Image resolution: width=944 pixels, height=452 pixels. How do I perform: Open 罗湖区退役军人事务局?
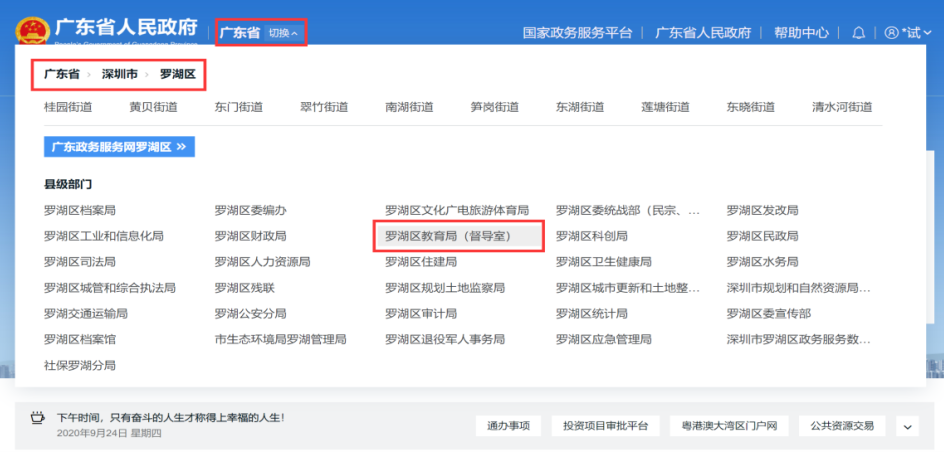[445, 339]
